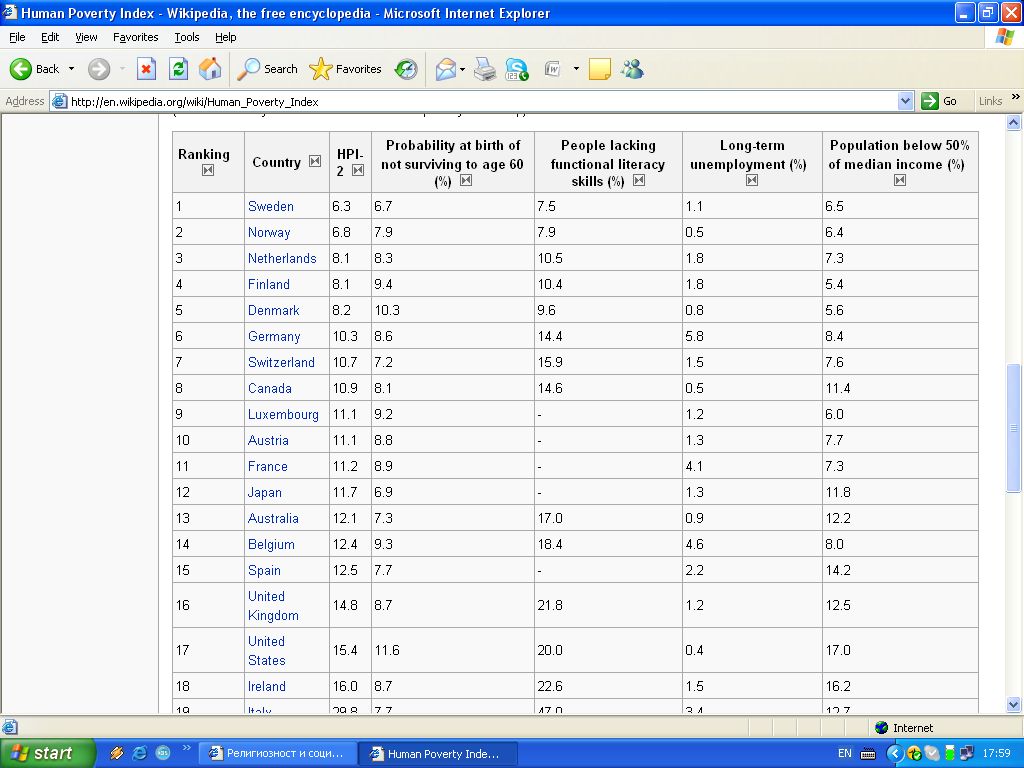Toggle sort on the Ranking column
This screenshot has height=768, width=1024.
tap(208, 171)
